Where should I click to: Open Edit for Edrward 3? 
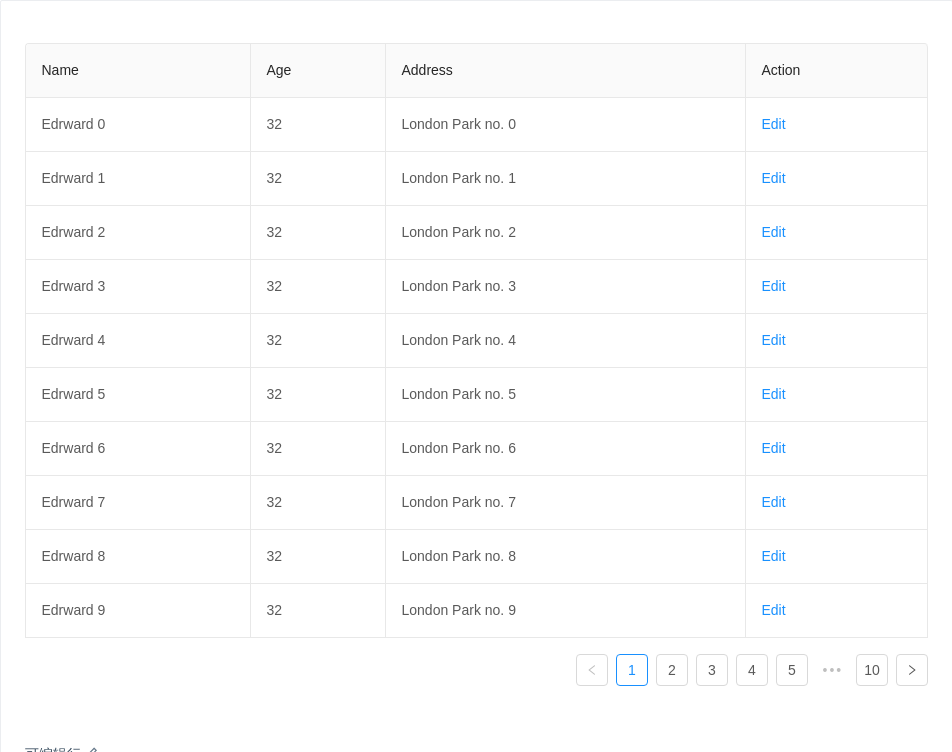(x=773, y=286)
